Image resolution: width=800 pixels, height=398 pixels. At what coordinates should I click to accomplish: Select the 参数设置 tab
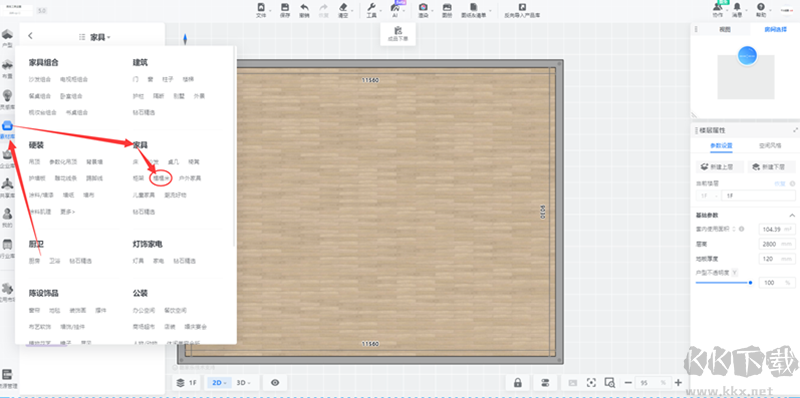pyautogui.click(x=721, y=145)
